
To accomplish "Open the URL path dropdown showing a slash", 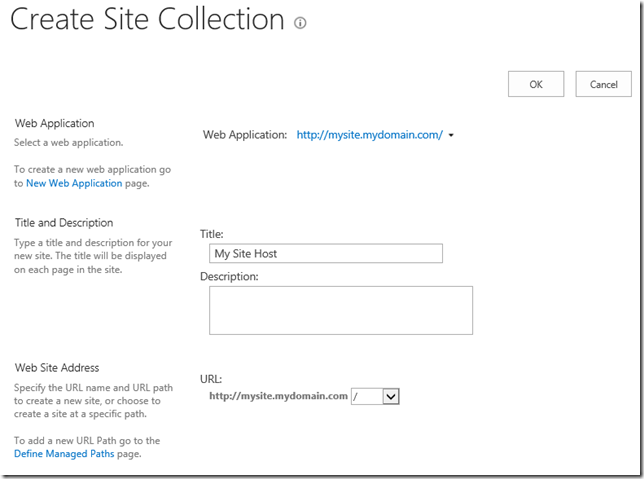I will 391,397.
